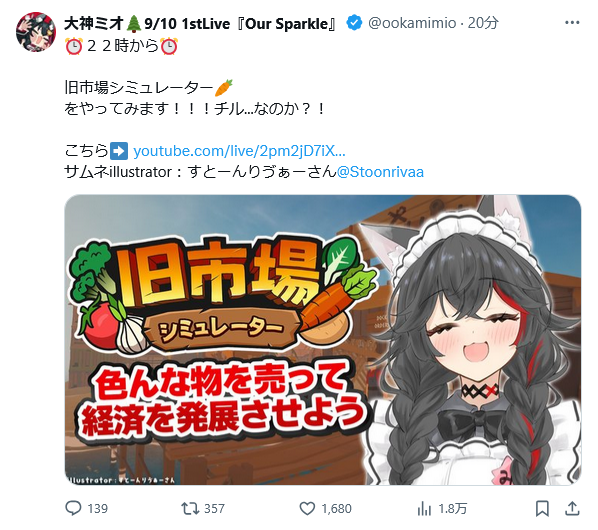598x530 pixels.
Task: Click the share upload icon
Action: pos(572,508)
